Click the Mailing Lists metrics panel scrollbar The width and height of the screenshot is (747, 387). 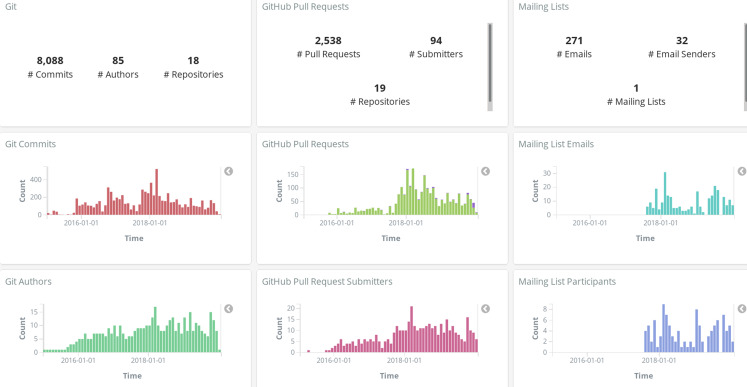tap(745, 67)
